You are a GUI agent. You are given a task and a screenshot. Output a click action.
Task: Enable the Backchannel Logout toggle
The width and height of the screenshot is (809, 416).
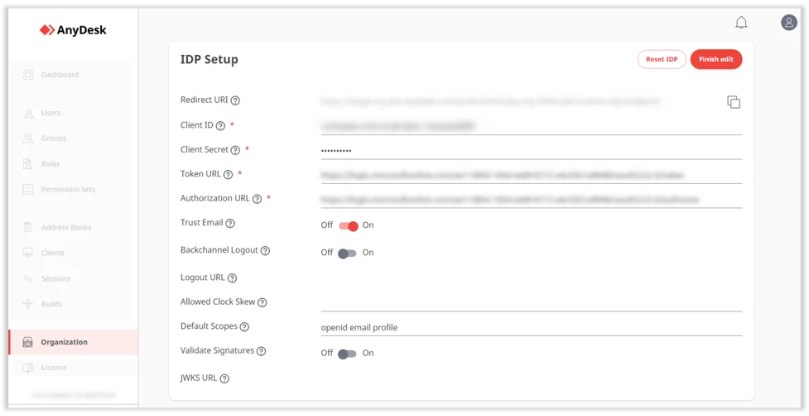347,253
